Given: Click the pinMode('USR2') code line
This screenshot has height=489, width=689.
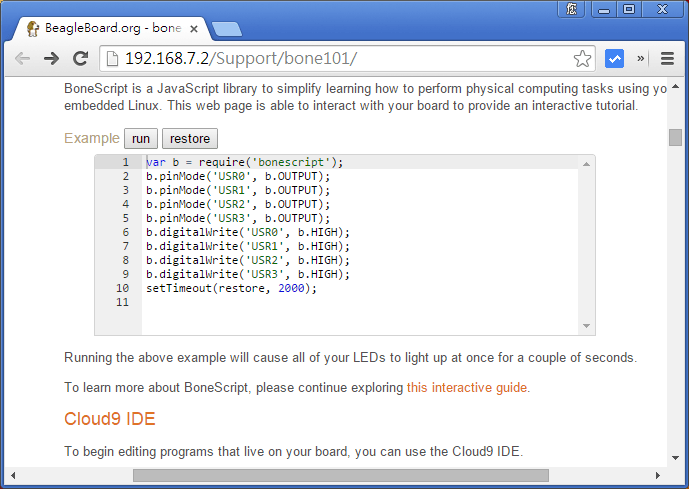Looking at the screenshot, I should pyautogui.click(x=238, y=204).
